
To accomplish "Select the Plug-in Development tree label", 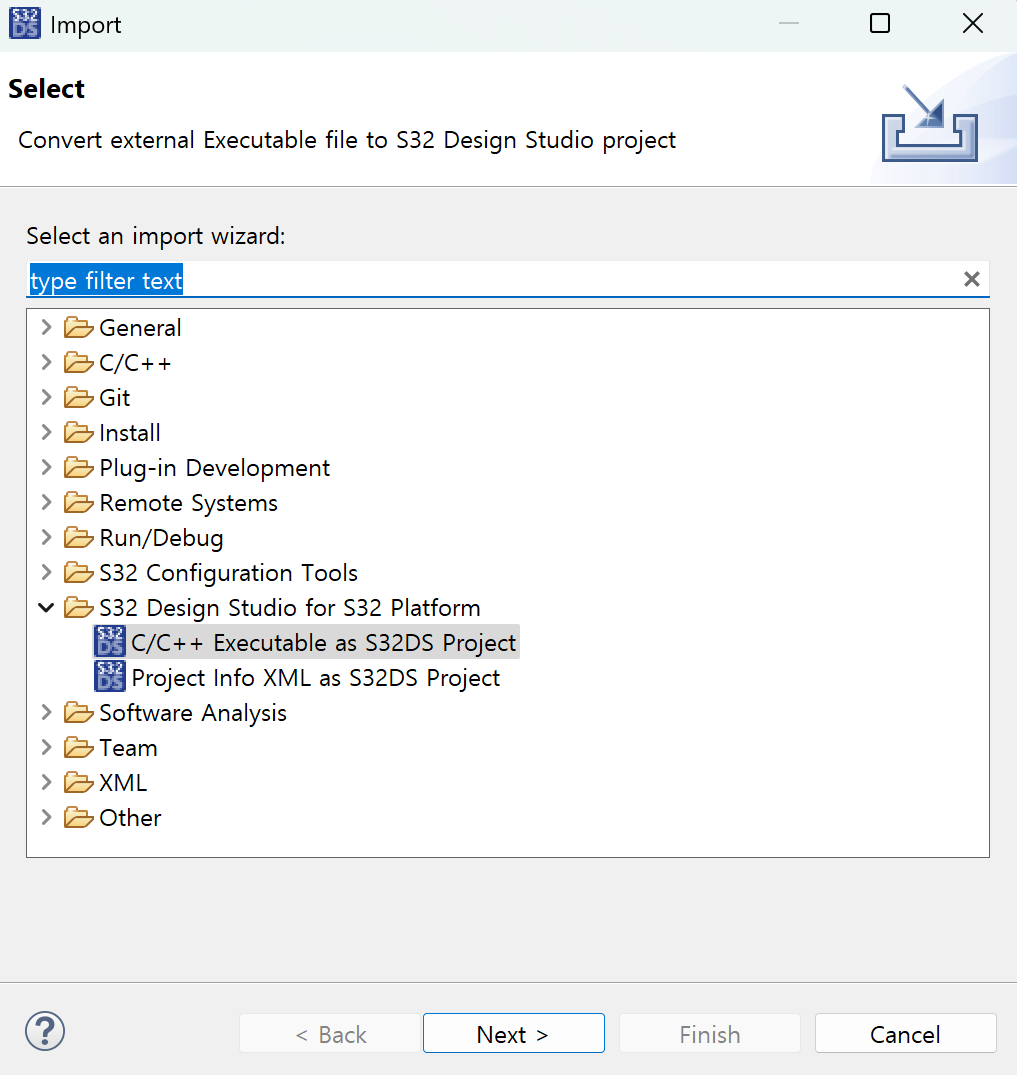I will 215,468.
